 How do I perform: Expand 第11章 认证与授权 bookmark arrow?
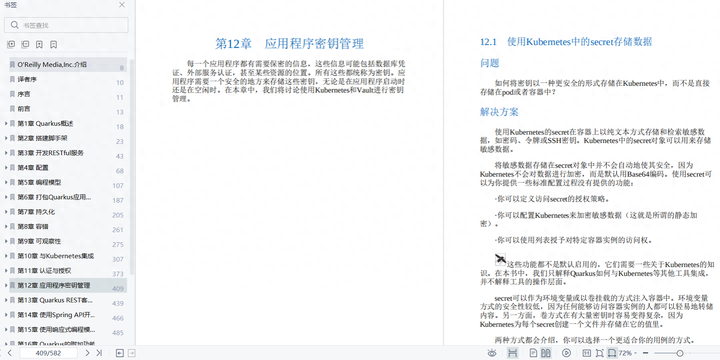6,270
